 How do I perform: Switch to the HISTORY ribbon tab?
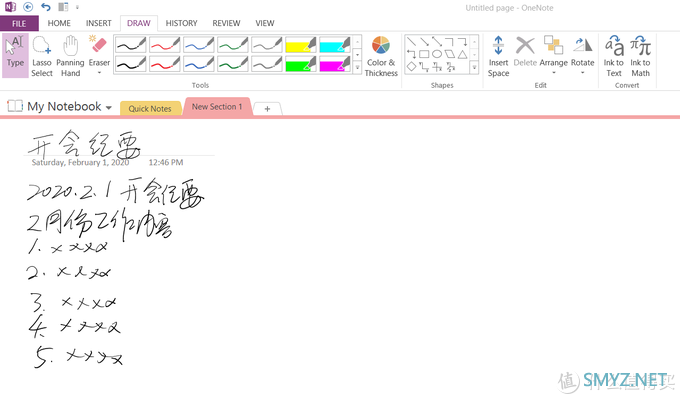point(181,23)
